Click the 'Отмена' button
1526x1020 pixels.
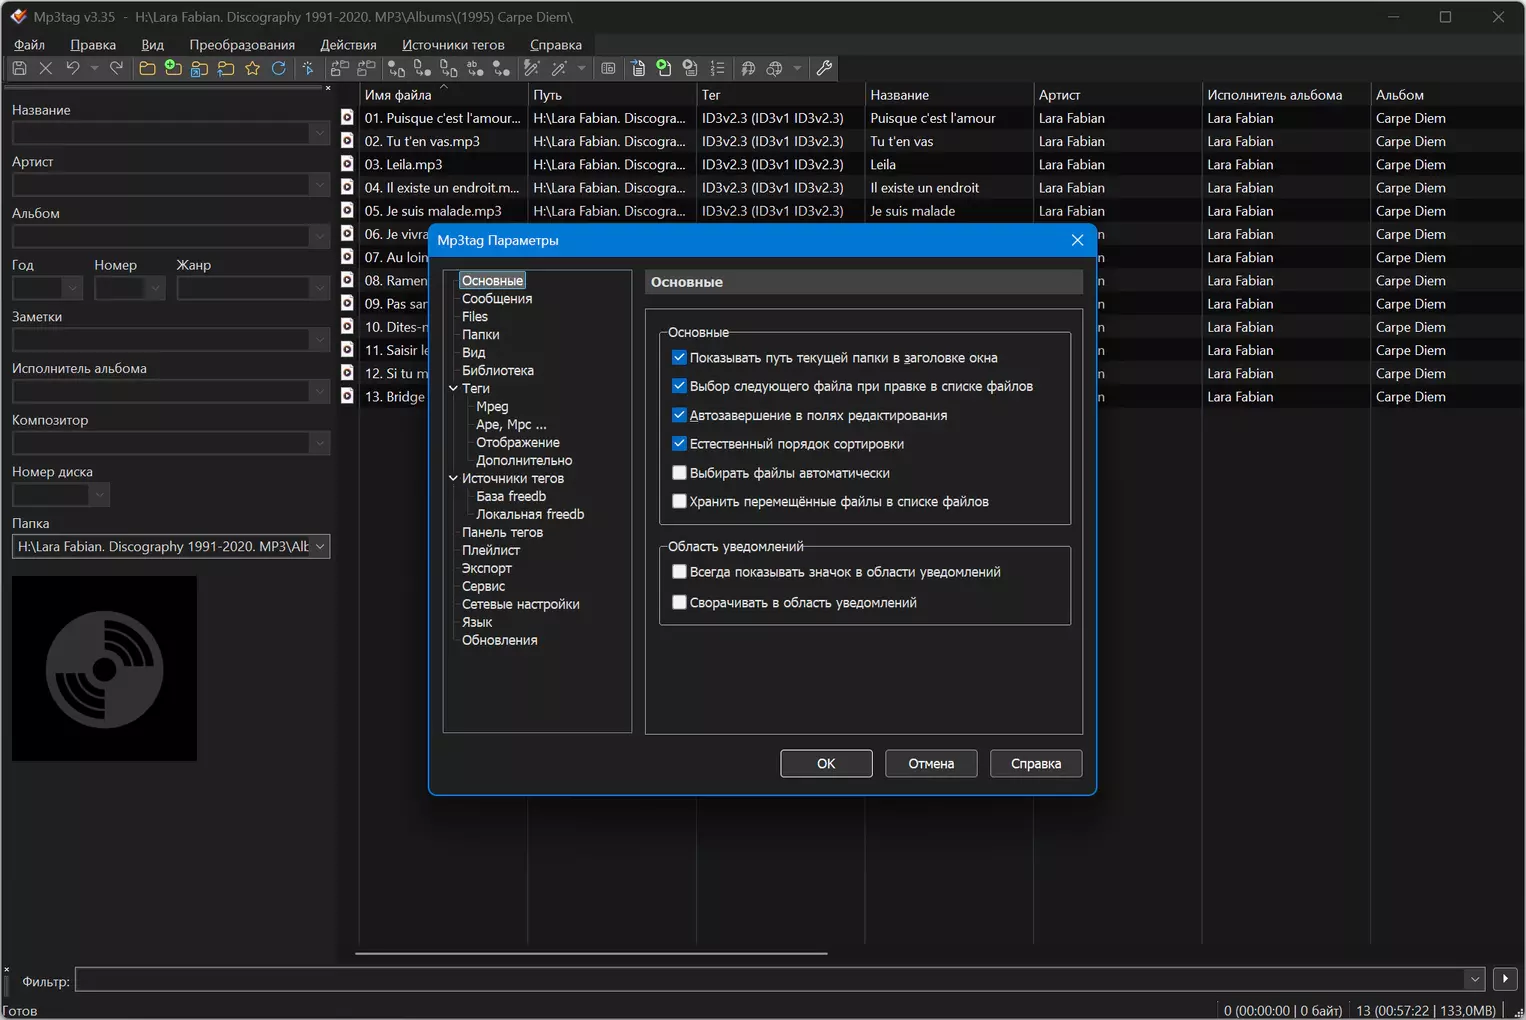click(x=931, y=763)
